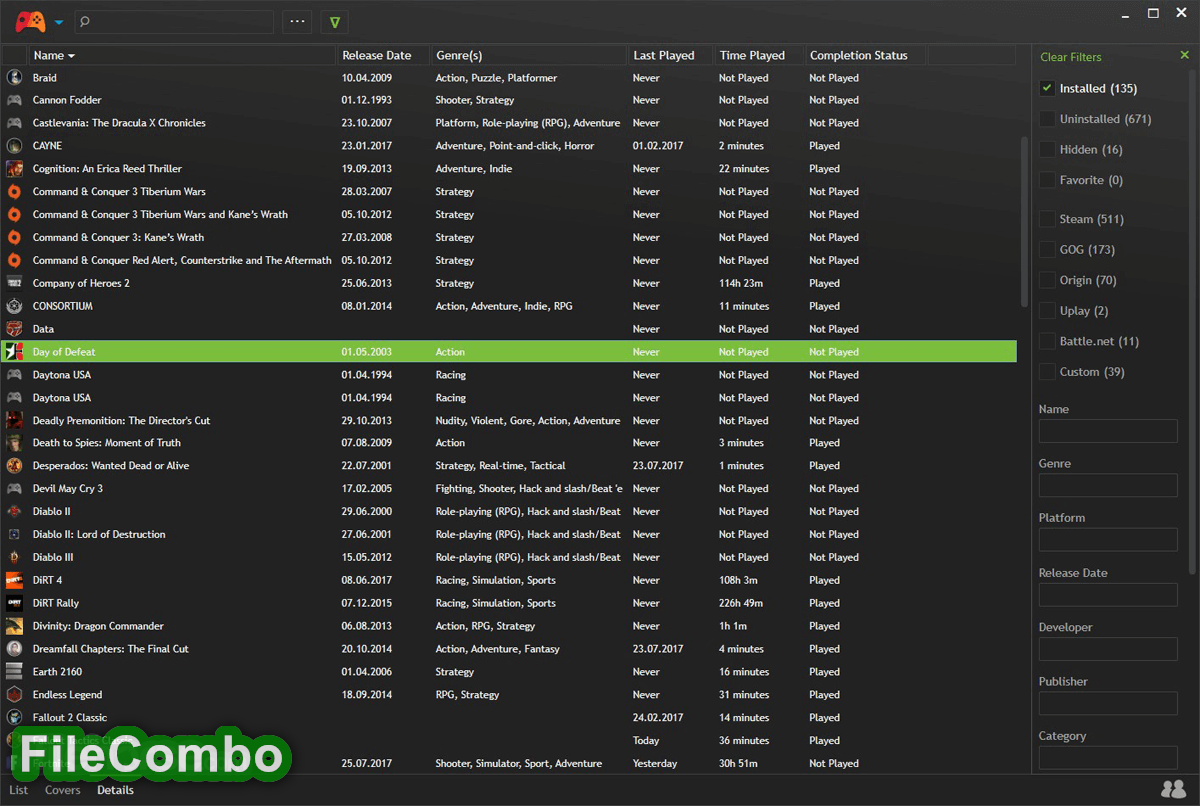
Task: Click the Desperados: Wanted Dead or Alive icon
Action: (x=14, y=466)
